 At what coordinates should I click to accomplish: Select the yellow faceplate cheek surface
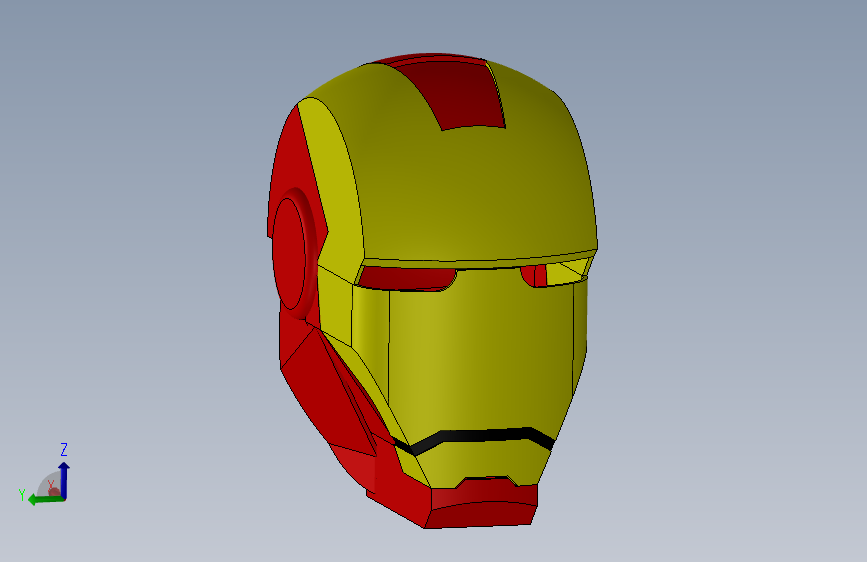click(x=481, y=354)
